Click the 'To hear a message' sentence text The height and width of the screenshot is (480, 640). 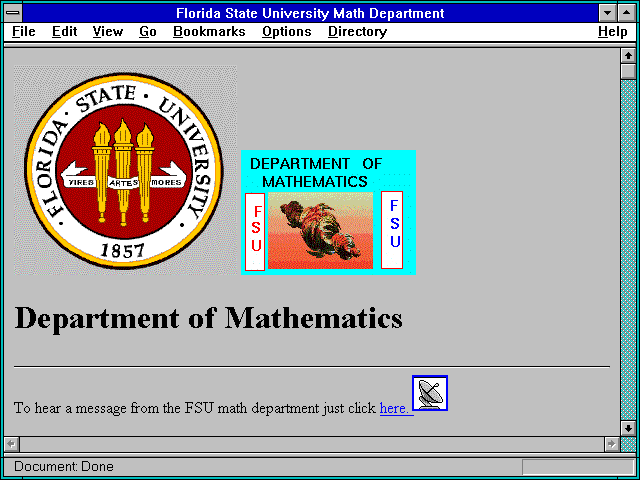pyautogui.click(x=195, y=408)
